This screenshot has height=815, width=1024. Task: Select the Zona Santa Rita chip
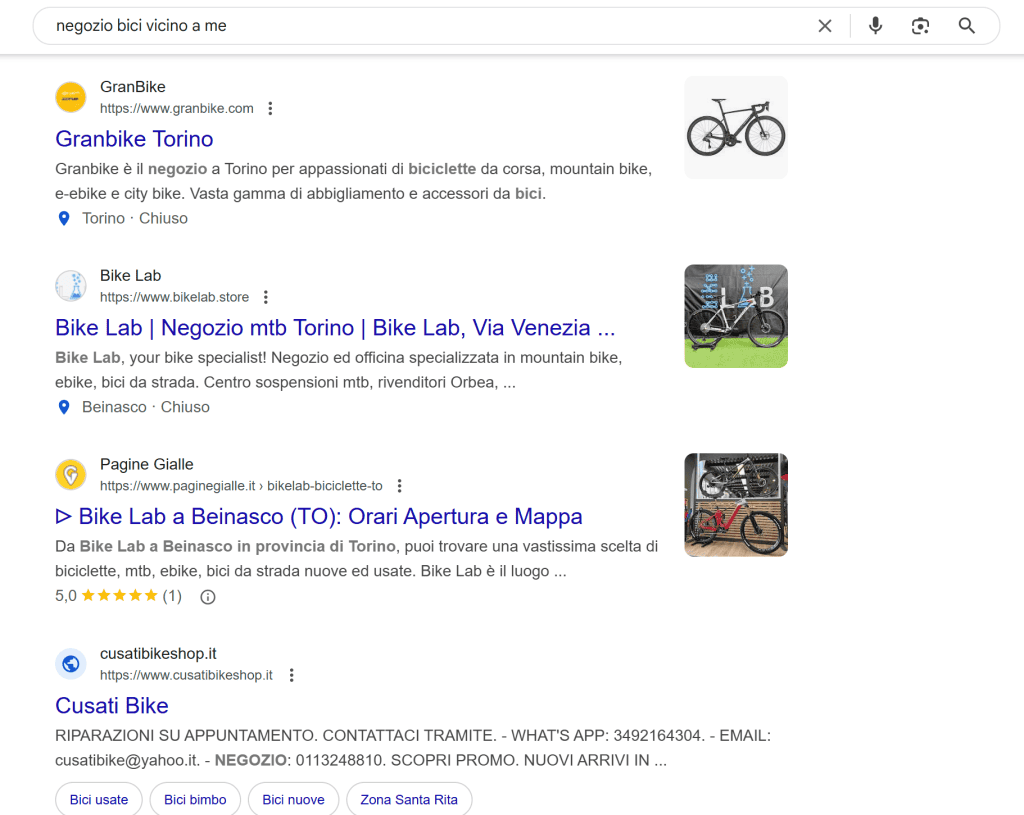click(409, 799)
